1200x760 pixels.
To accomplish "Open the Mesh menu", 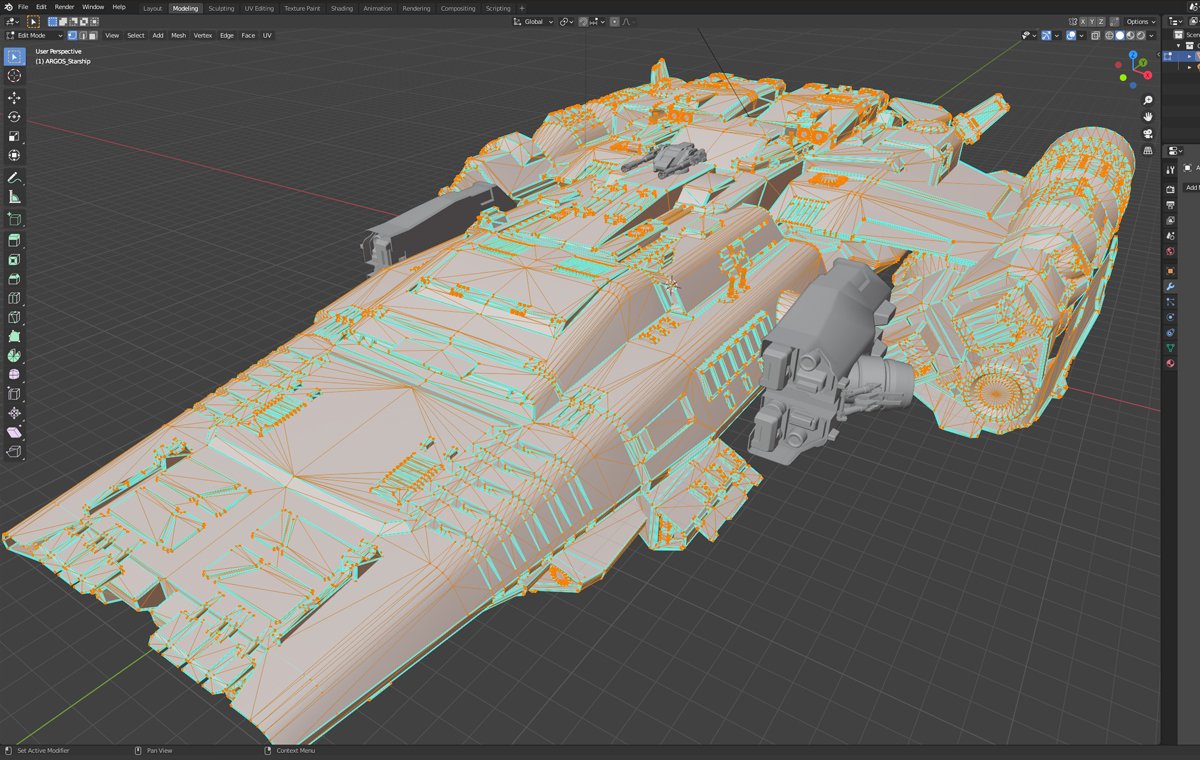I will (178, 35).
